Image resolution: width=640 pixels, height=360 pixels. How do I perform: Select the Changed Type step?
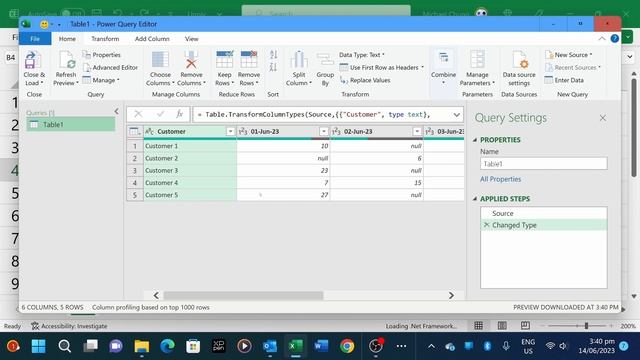pos(544,225)
